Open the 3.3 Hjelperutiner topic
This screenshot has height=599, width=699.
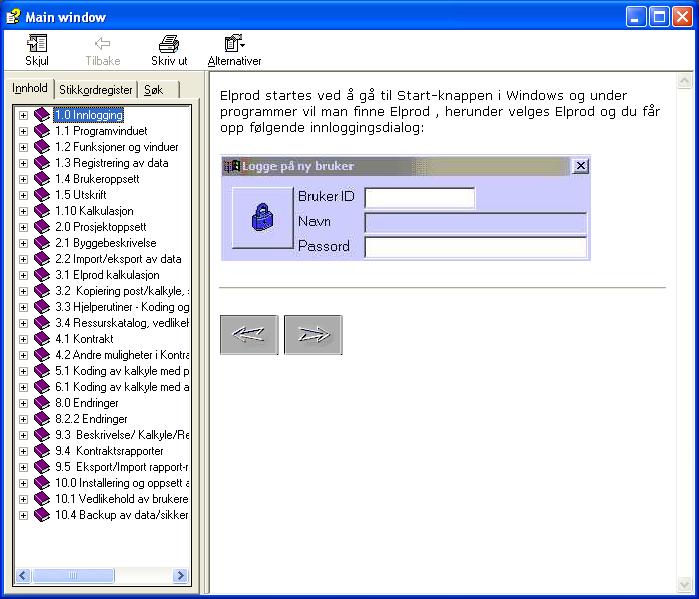(x=122, y=307)
